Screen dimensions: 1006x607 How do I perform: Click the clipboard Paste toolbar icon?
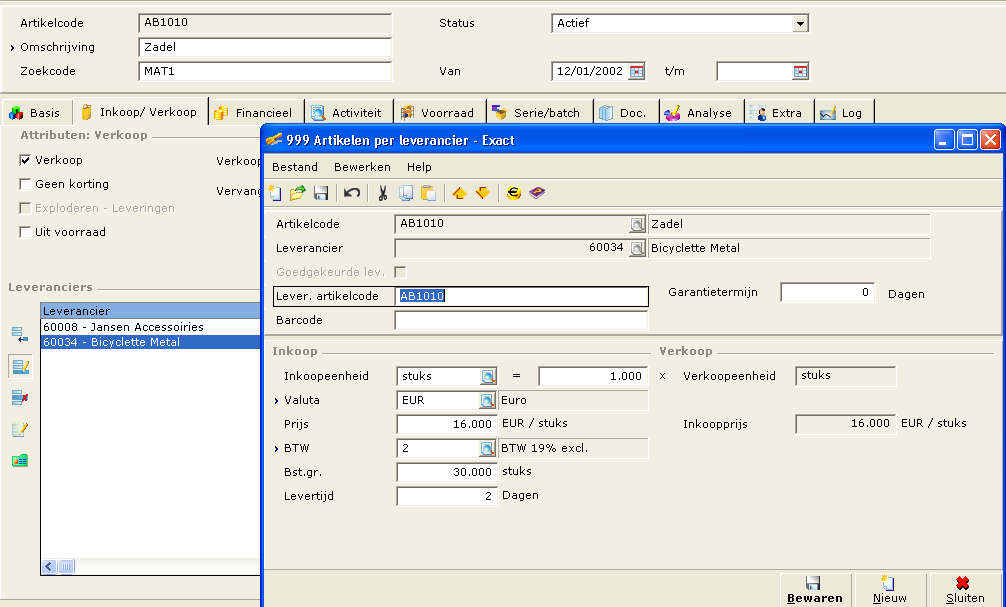(429, 192)
